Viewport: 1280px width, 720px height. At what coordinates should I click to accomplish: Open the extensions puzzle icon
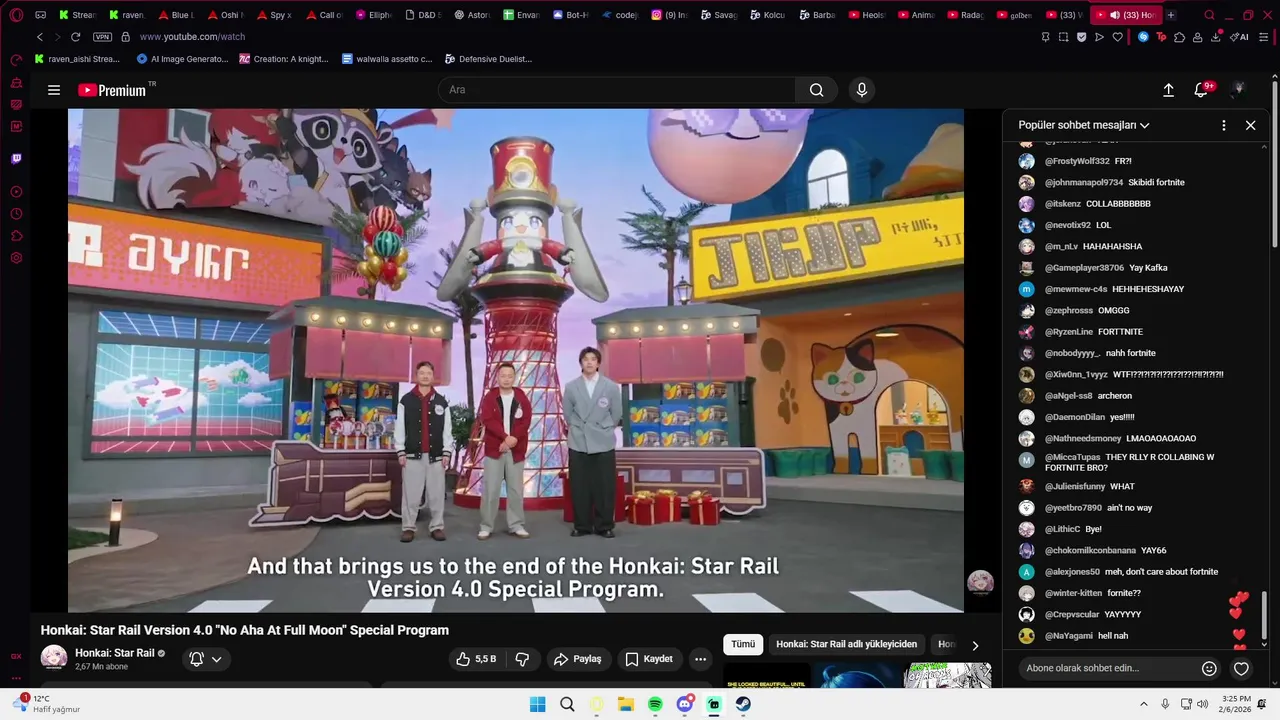1179,37
